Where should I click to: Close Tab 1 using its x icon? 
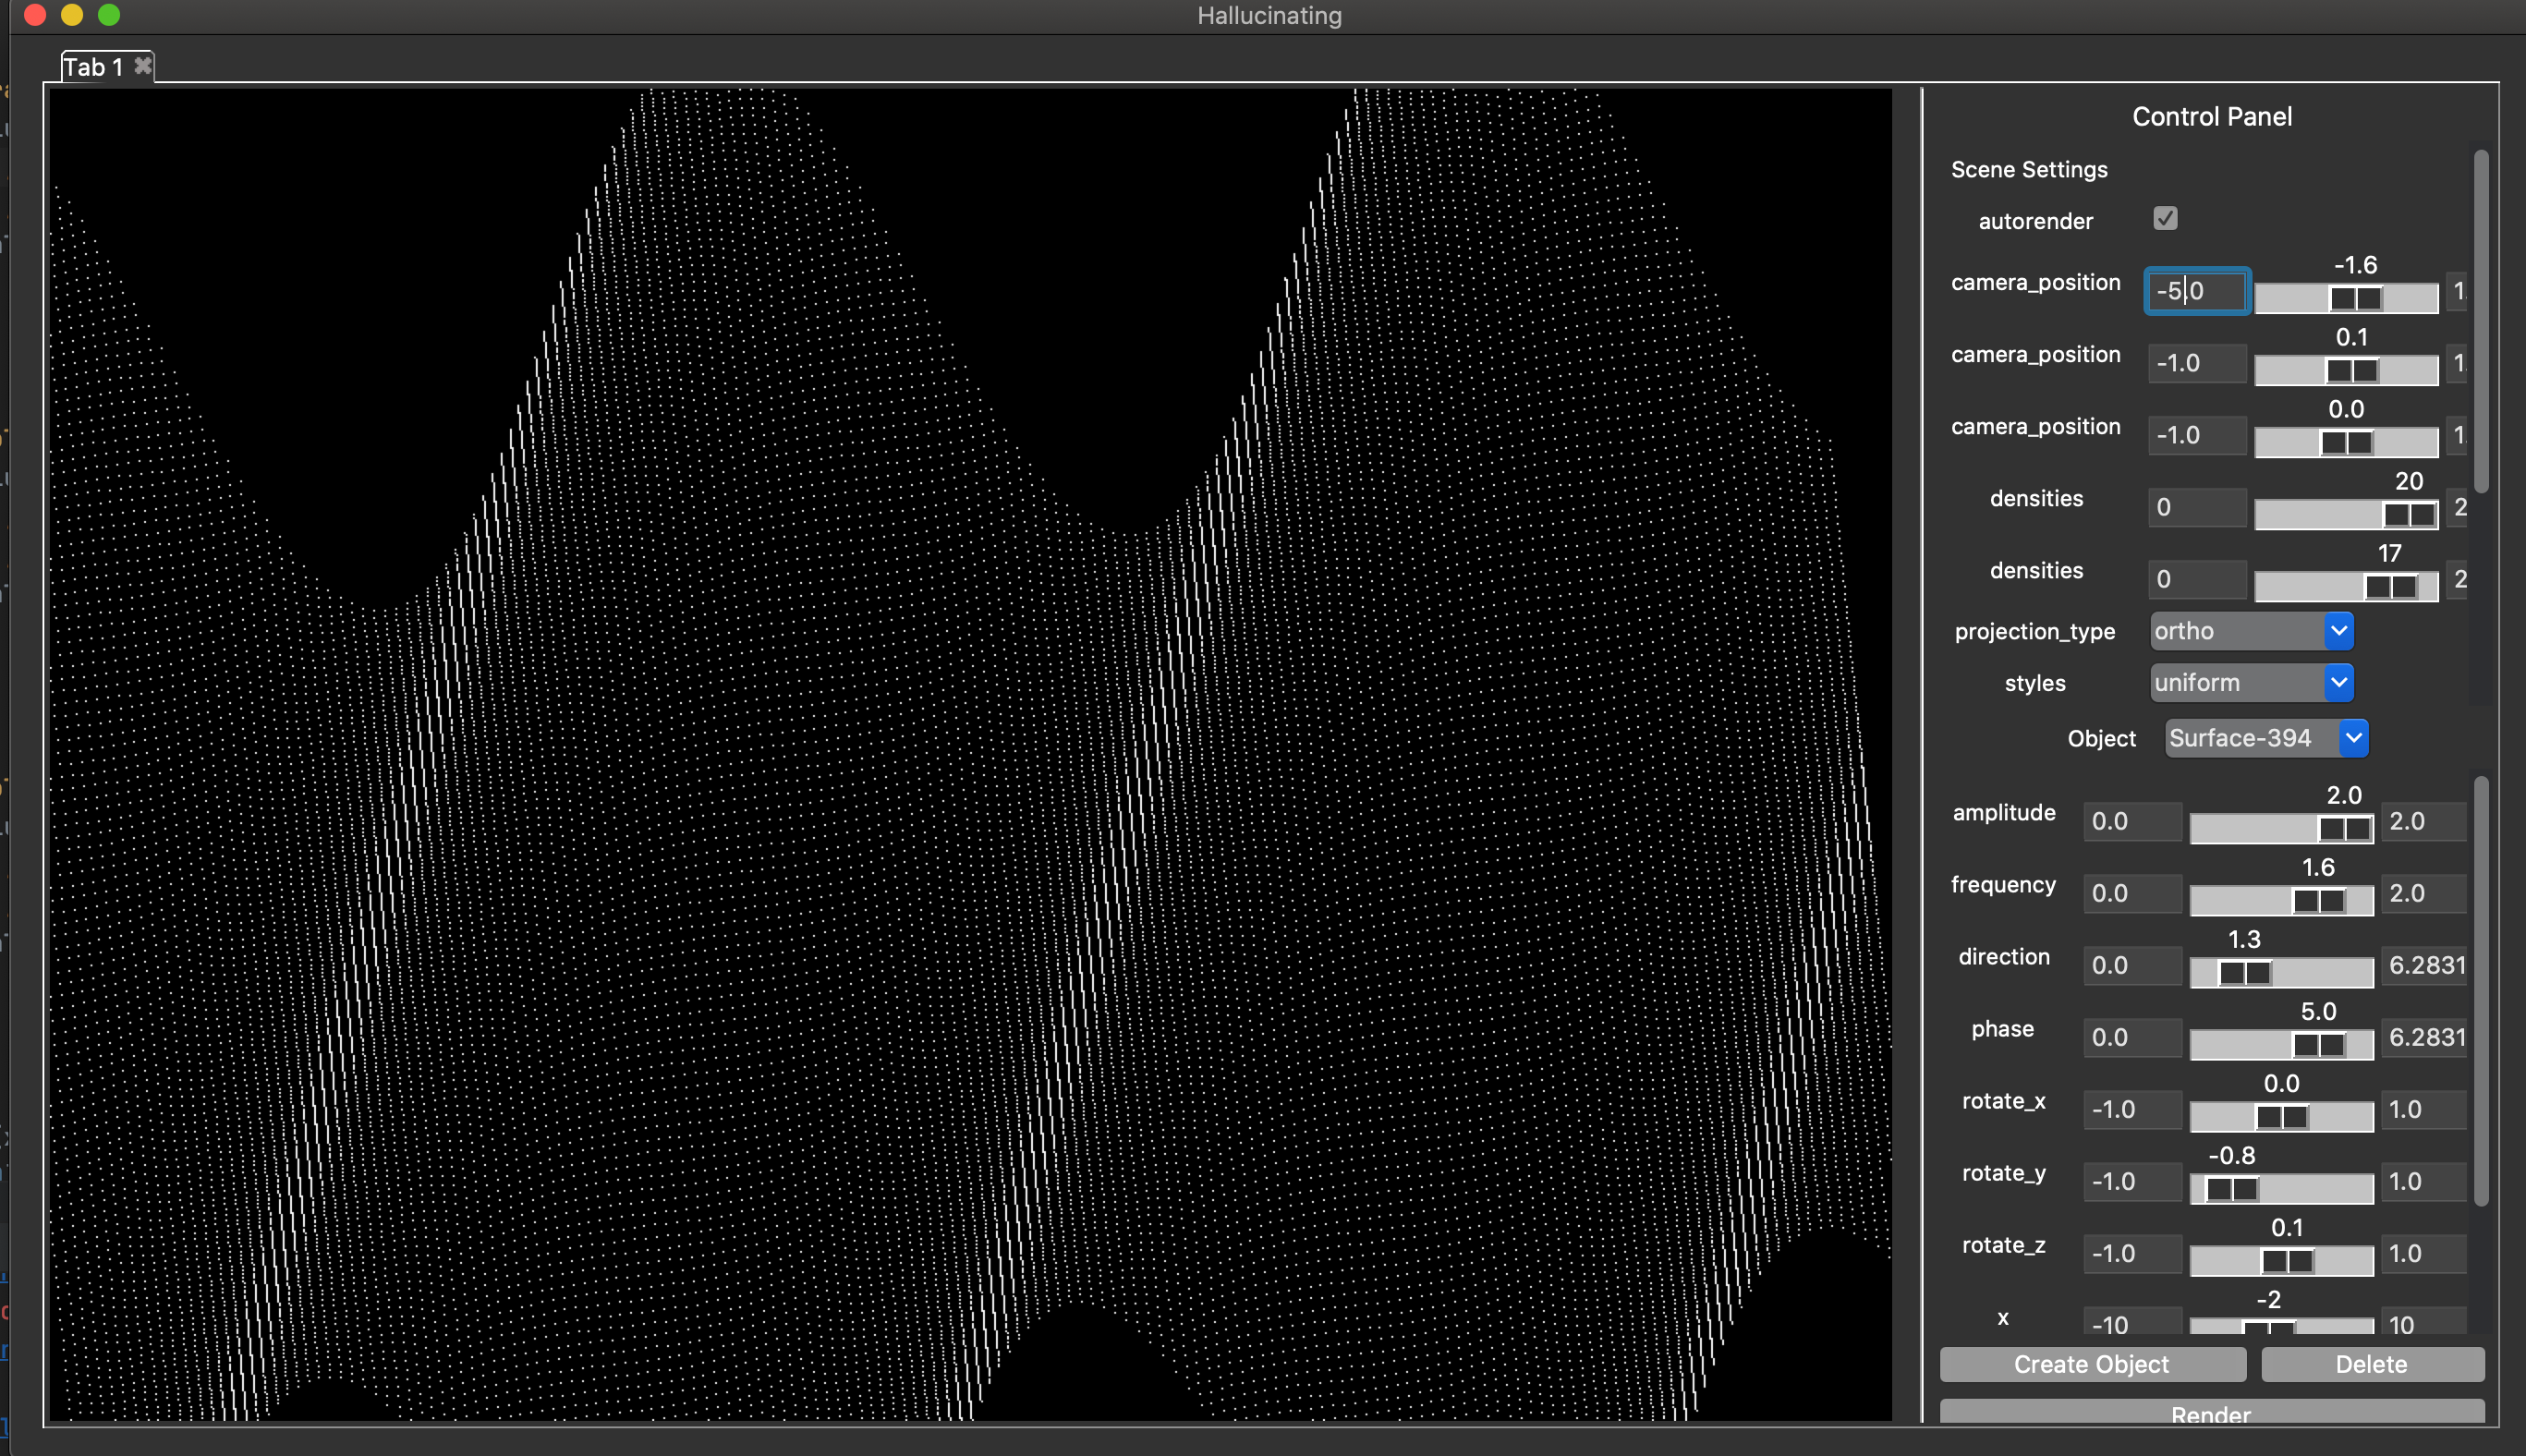click(x=143, y=66)
